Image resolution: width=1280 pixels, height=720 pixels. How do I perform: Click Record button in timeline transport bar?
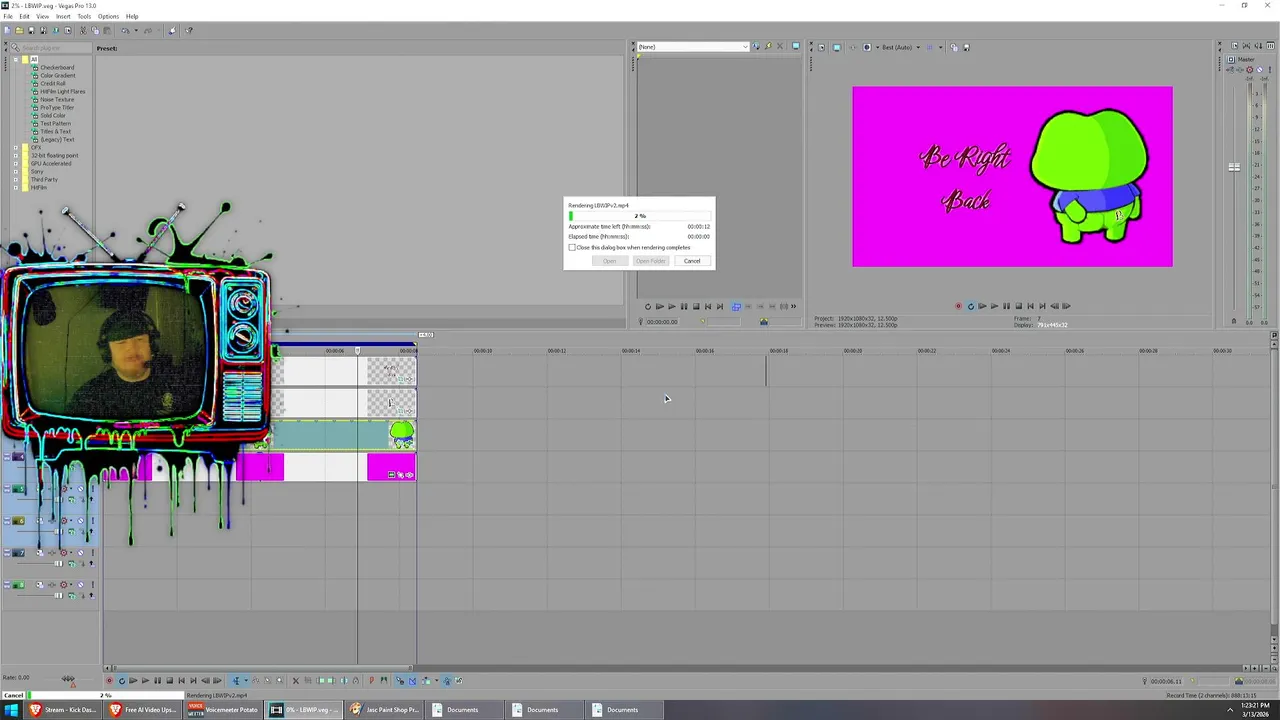point(109,681)
